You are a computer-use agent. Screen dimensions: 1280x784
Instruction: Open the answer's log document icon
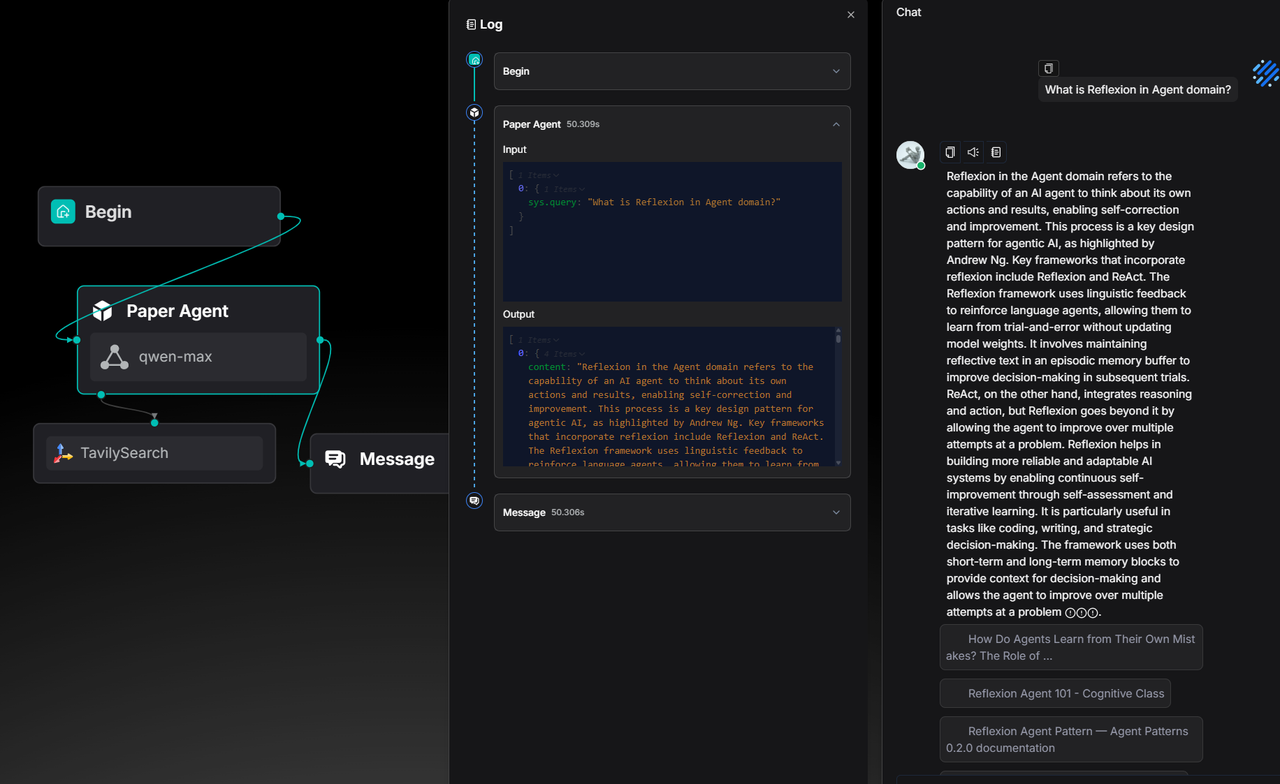pyautogui.click(x=996, y=152)
